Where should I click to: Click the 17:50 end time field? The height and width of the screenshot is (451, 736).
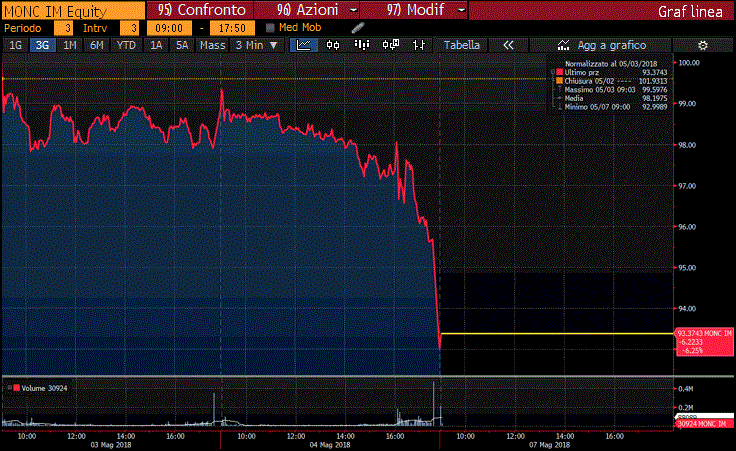click(232, 28)
